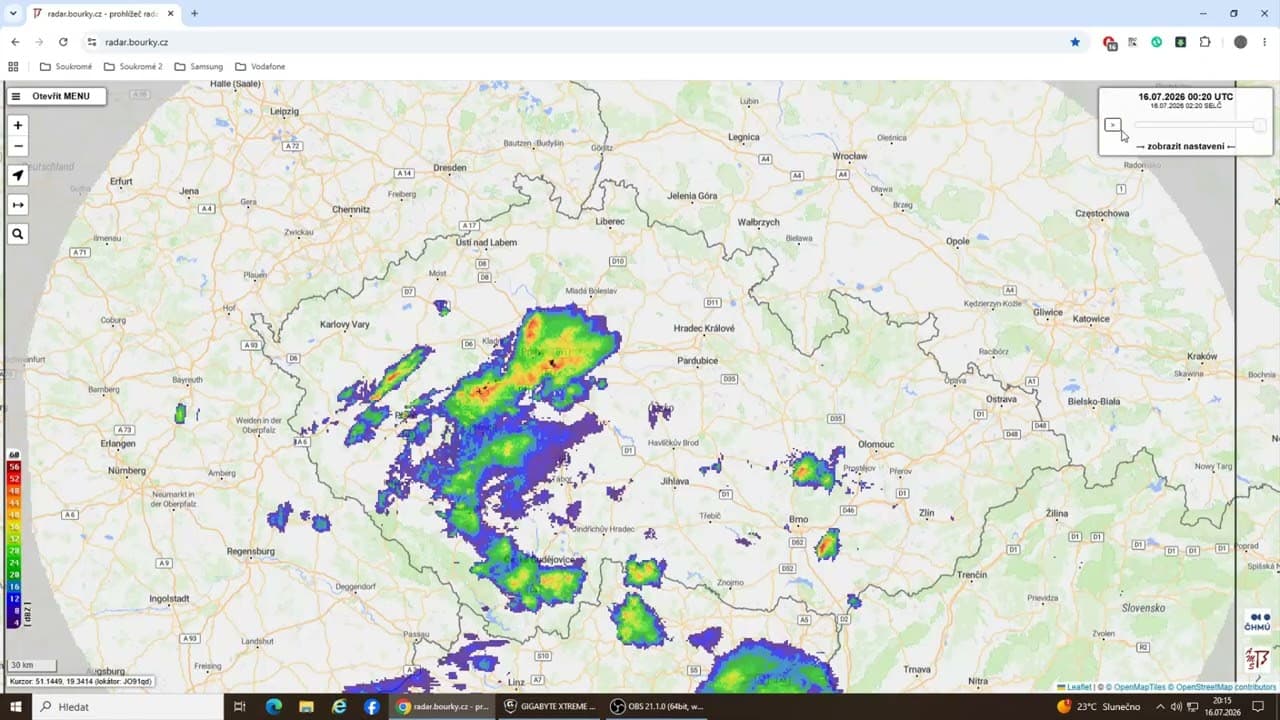Viewport: 1280px width, 720px height.
Task: Switch to the OBS 21.1.0 taskbar window
Action: click(x=657, y=706)
